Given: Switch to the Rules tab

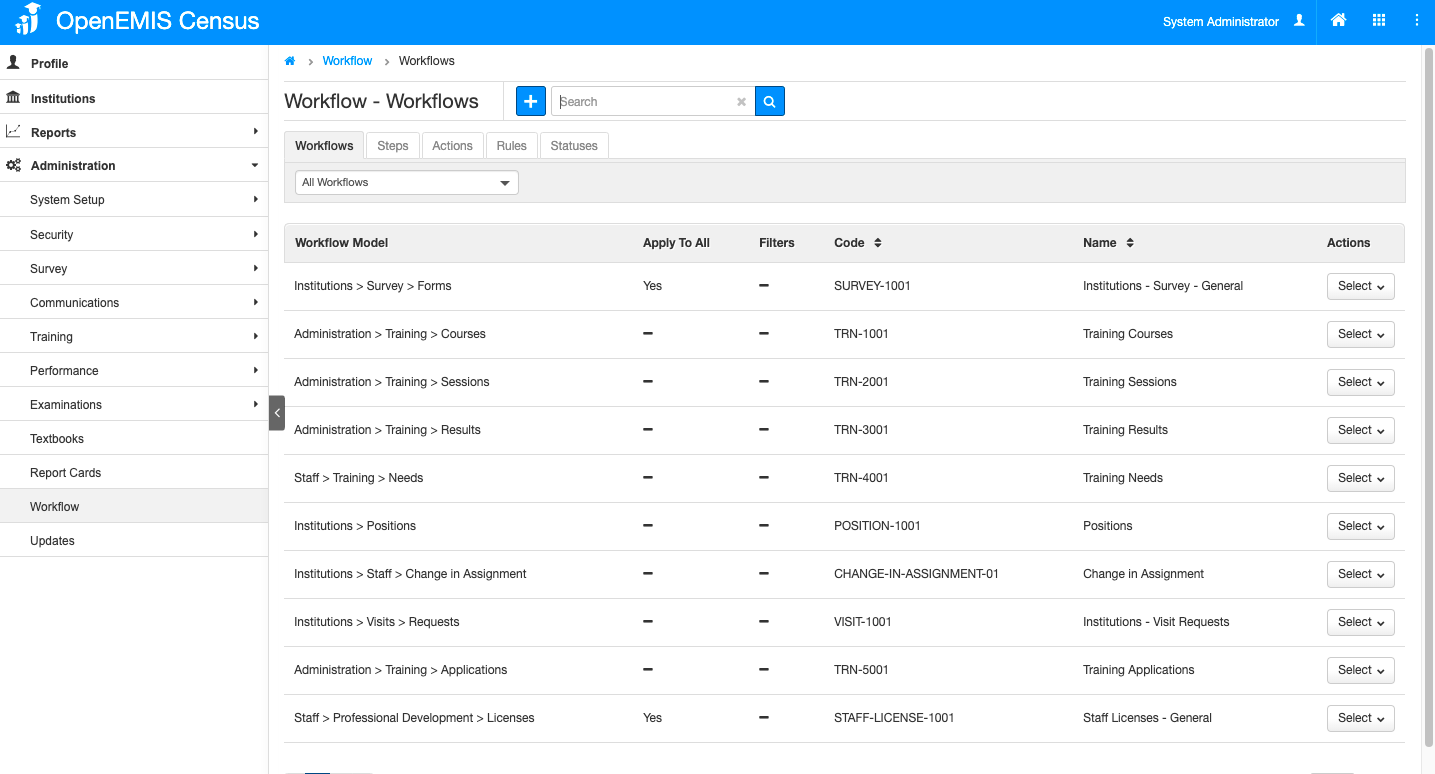Looking at the screenshot, I should point(511,145).
